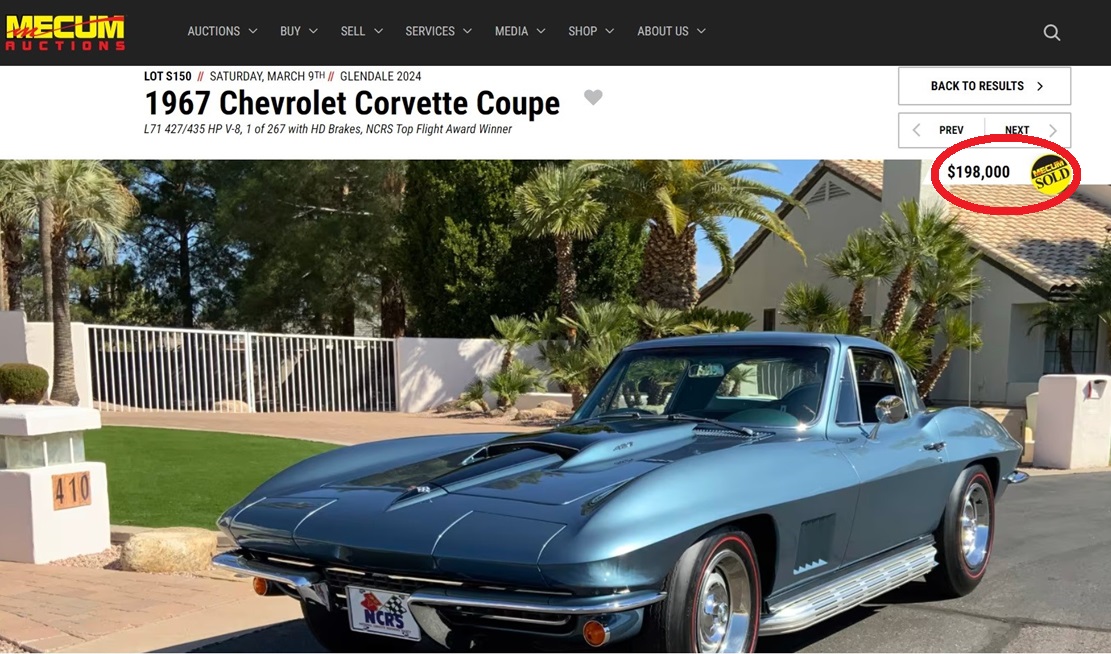Expand the Services dropdown chevron
This screenshot has width=1111, height=654.
pyautogui.click(x=468, y=31)
